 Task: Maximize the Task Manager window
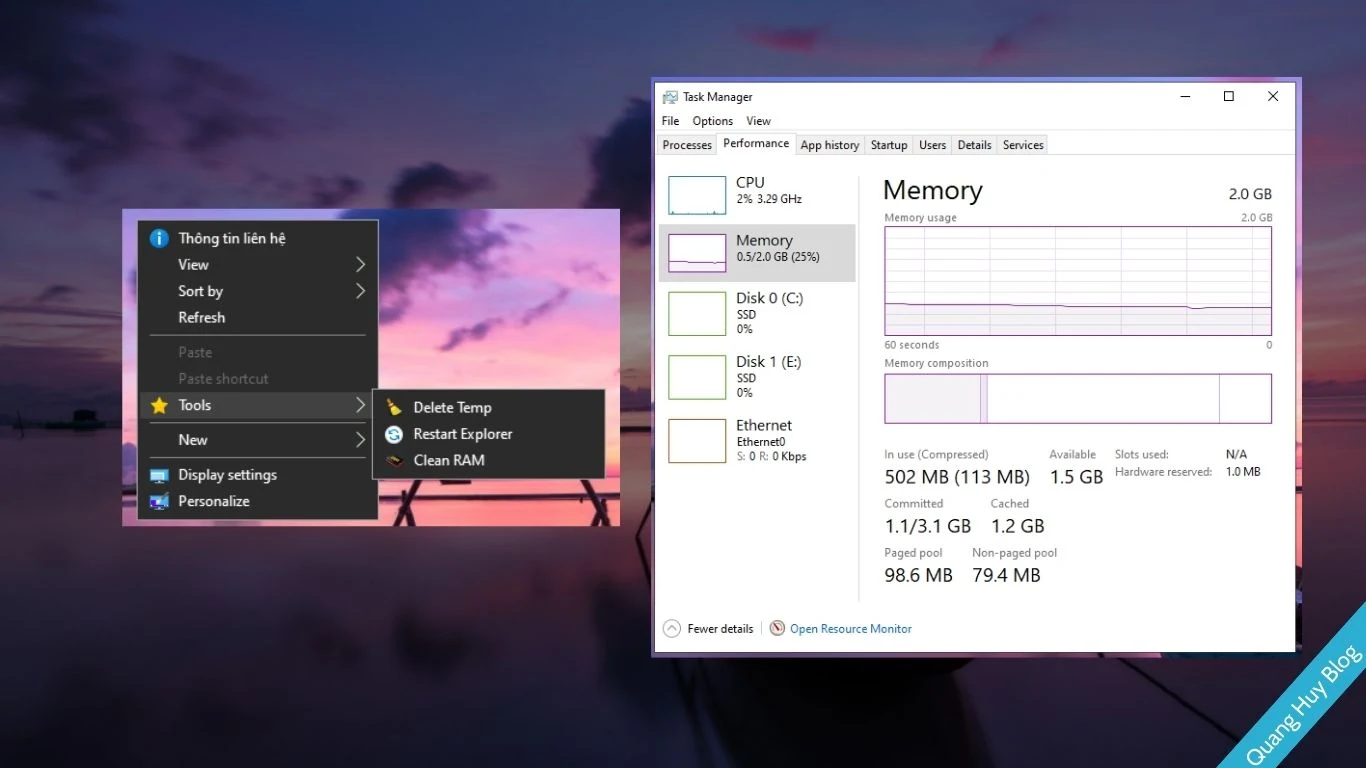[1229, 97]
